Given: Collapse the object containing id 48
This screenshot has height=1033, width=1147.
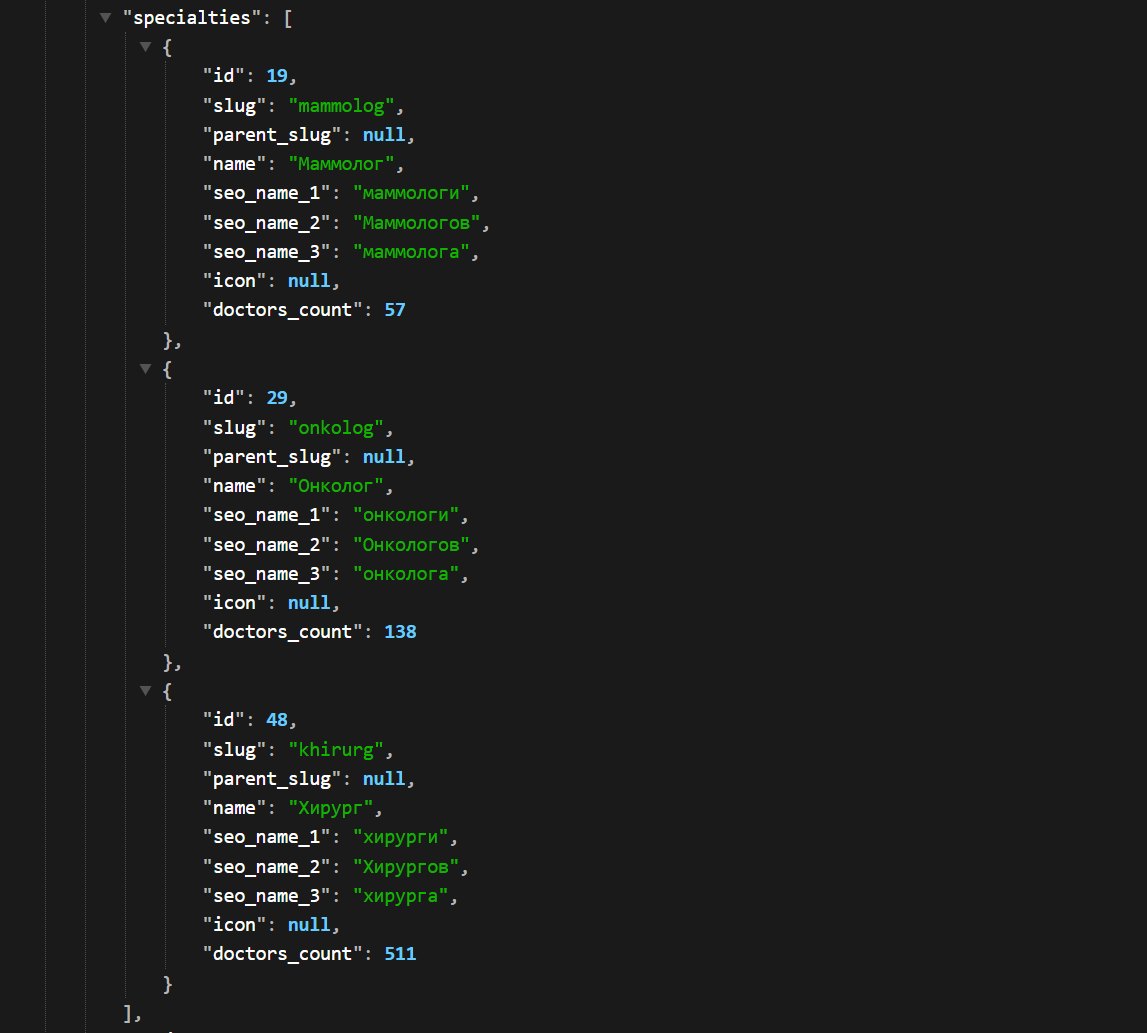Looking at the screenshot, I should 146,691.
